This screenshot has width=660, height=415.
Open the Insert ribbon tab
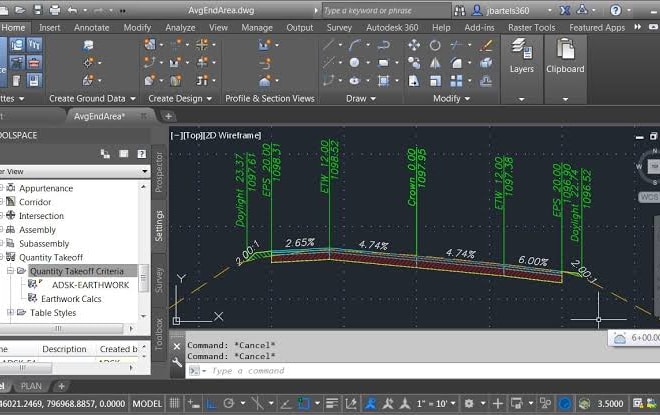point(50,28)
